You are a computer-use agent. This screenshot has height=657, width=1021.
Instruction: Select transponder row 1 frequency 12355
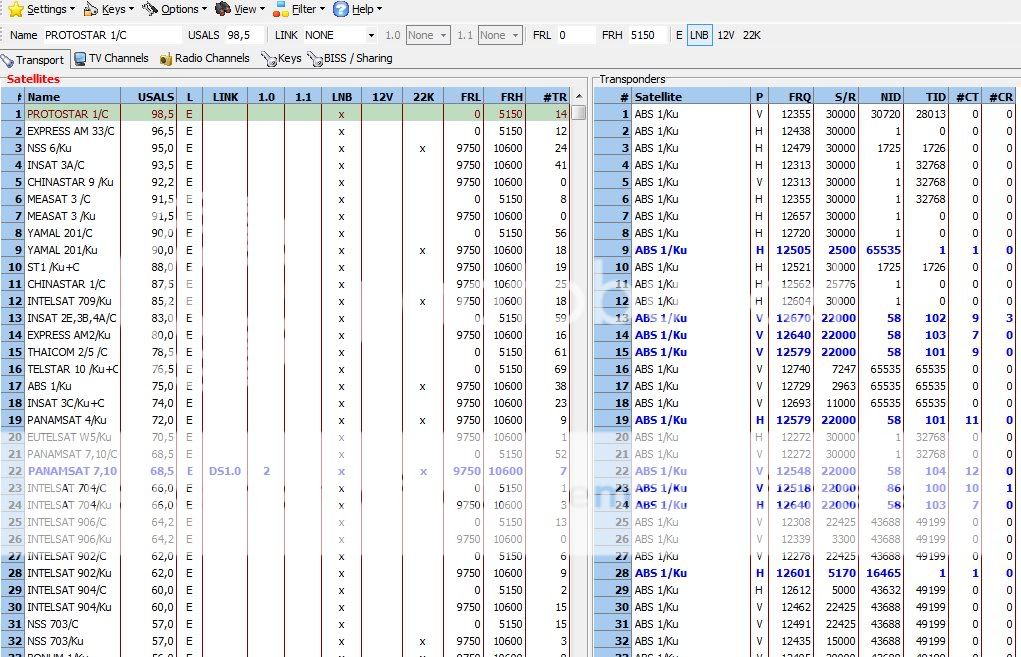(805, 114)
